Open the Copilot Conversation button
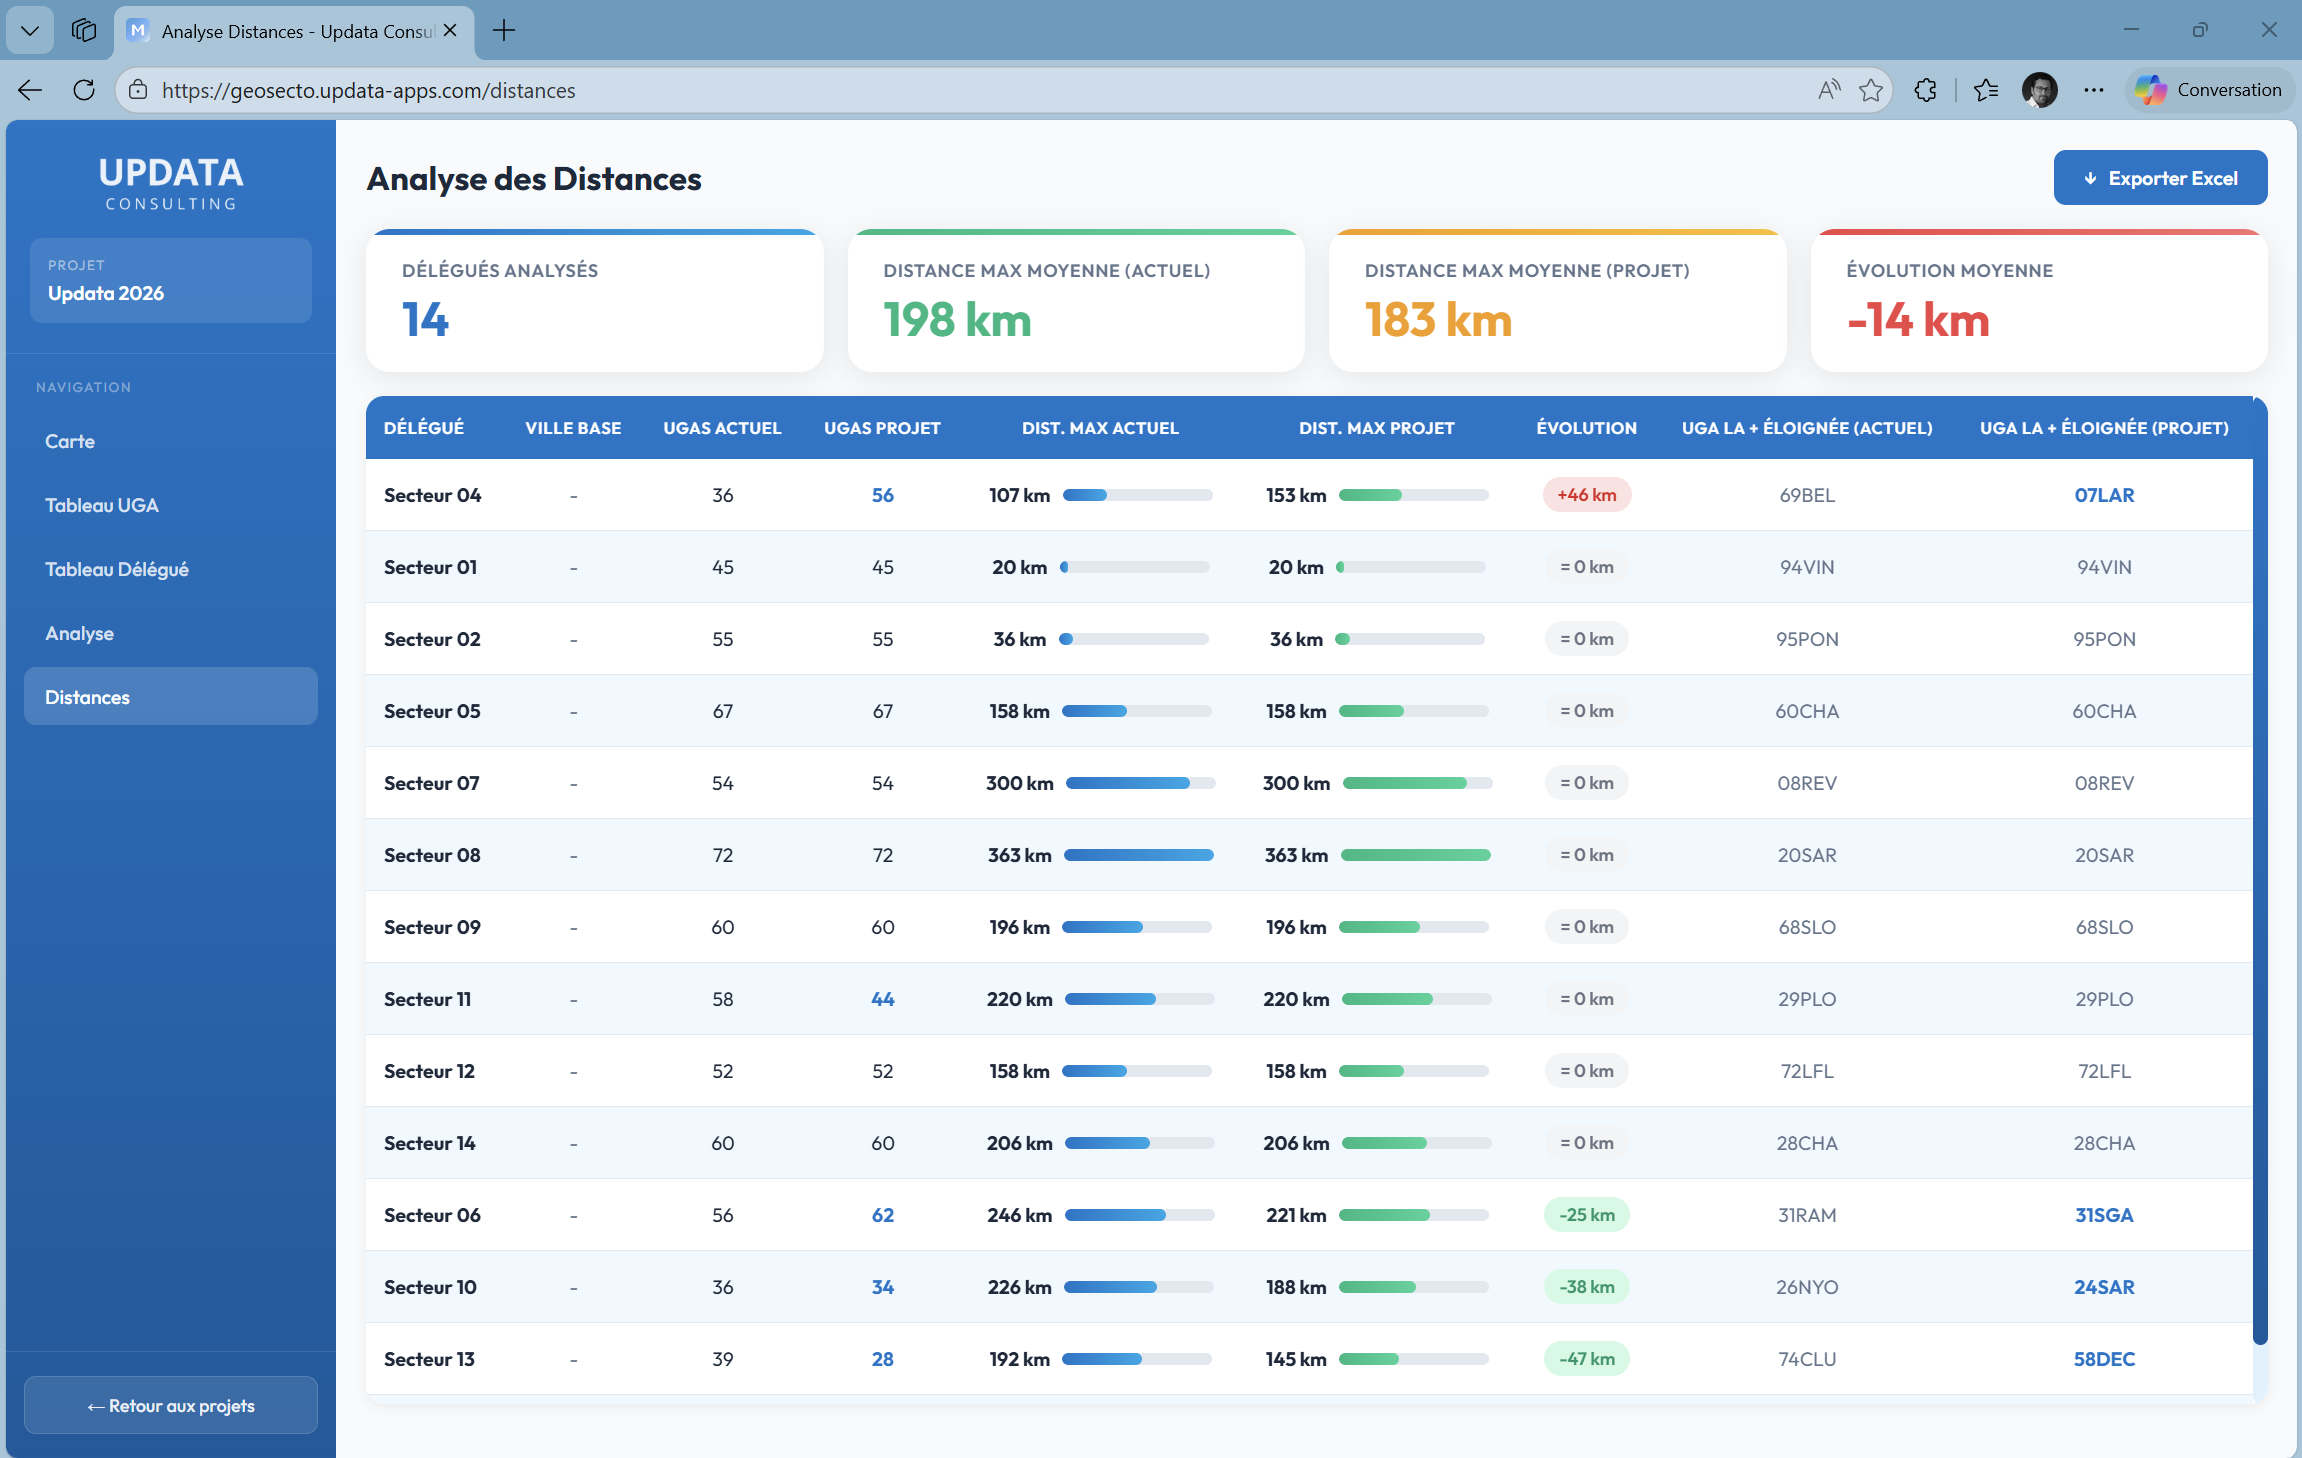 [x=2210, y=90]
